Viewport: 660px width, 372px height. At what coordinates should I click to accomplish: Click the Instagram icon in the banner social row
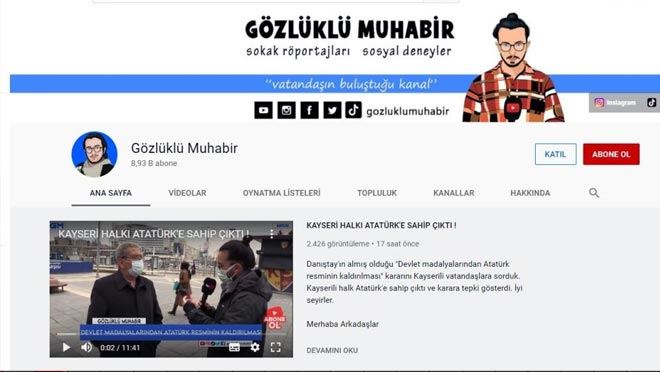pyautogui.click(x=286, y=110)
